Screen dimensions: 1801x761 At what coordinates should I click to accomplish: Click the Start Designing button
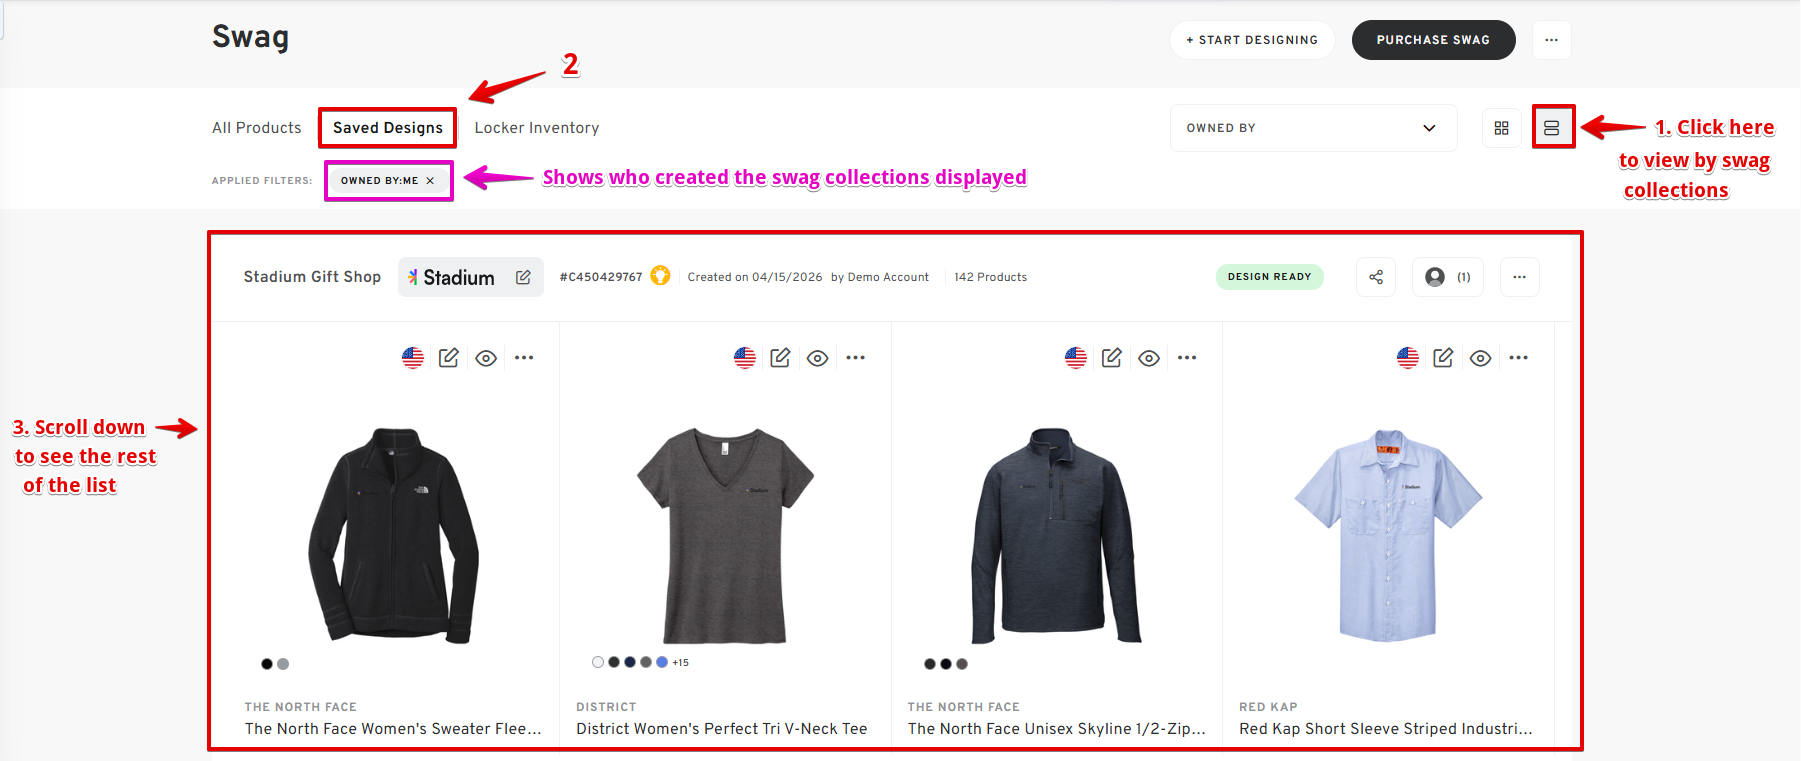(1252, 40)
